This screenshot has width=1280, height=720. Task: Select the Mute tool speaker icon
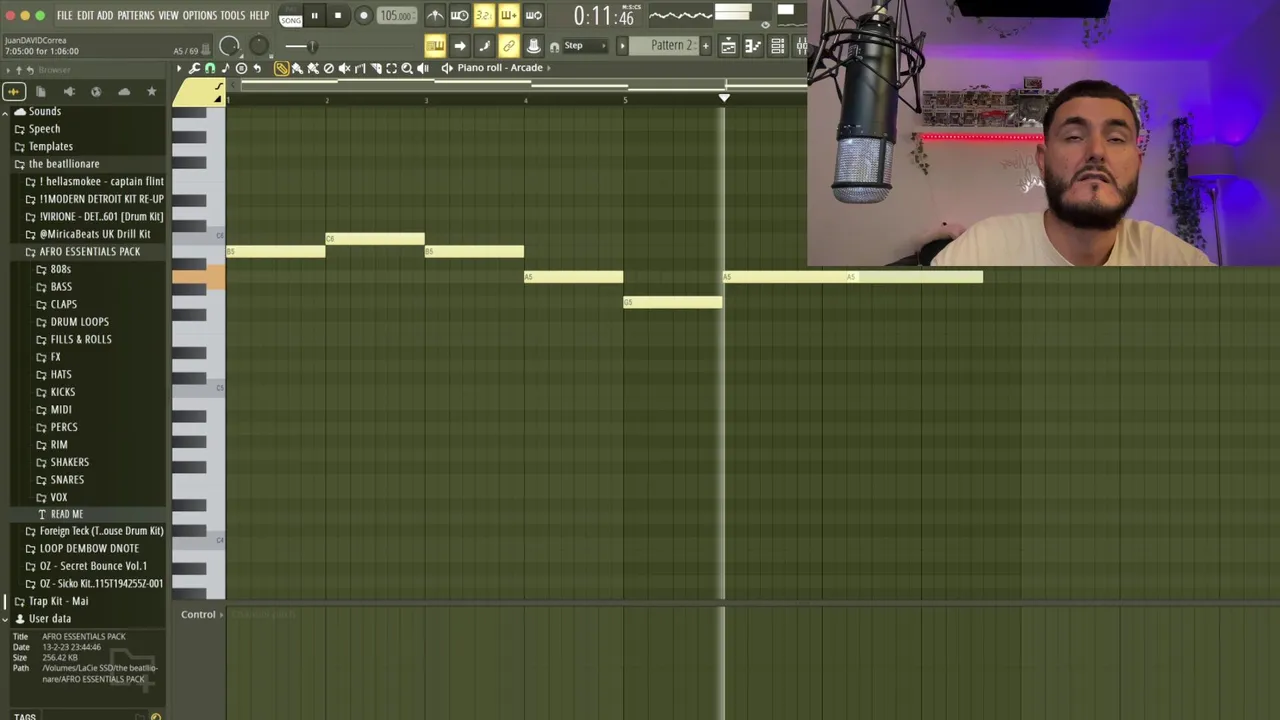click(x=345, y=68)
